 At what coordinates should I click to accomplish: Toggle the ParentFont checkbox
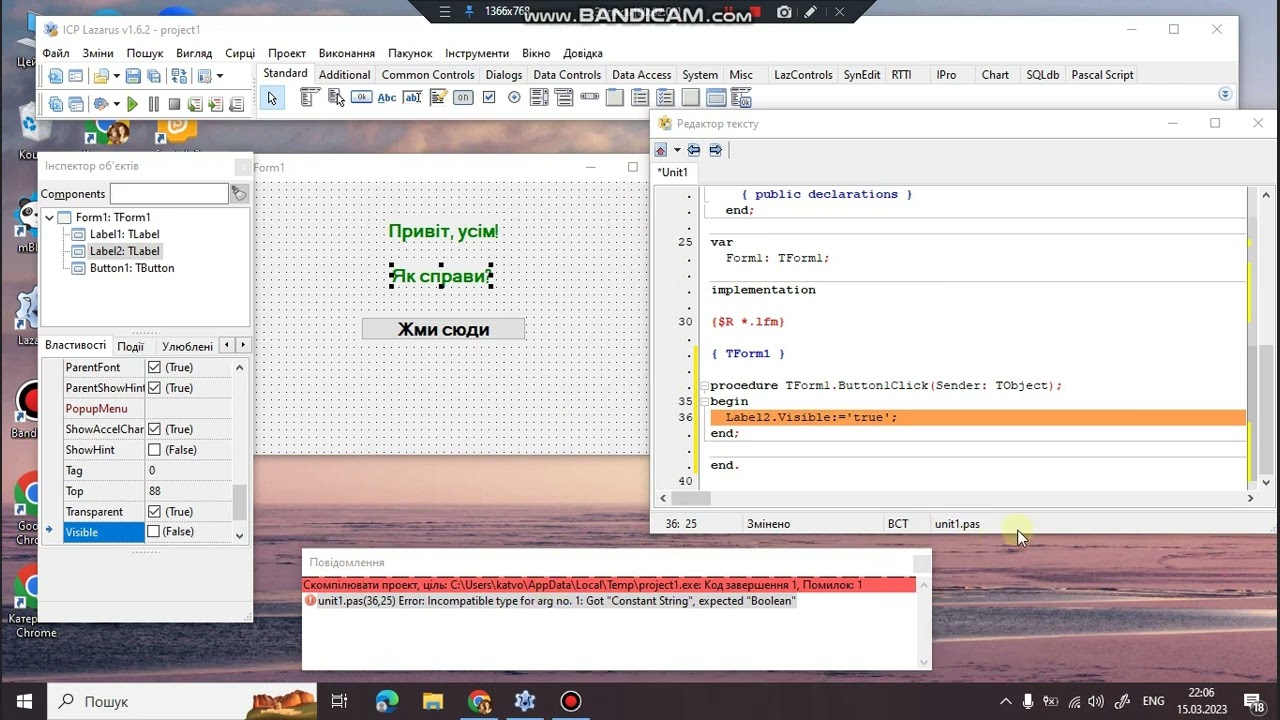(154, 367)
